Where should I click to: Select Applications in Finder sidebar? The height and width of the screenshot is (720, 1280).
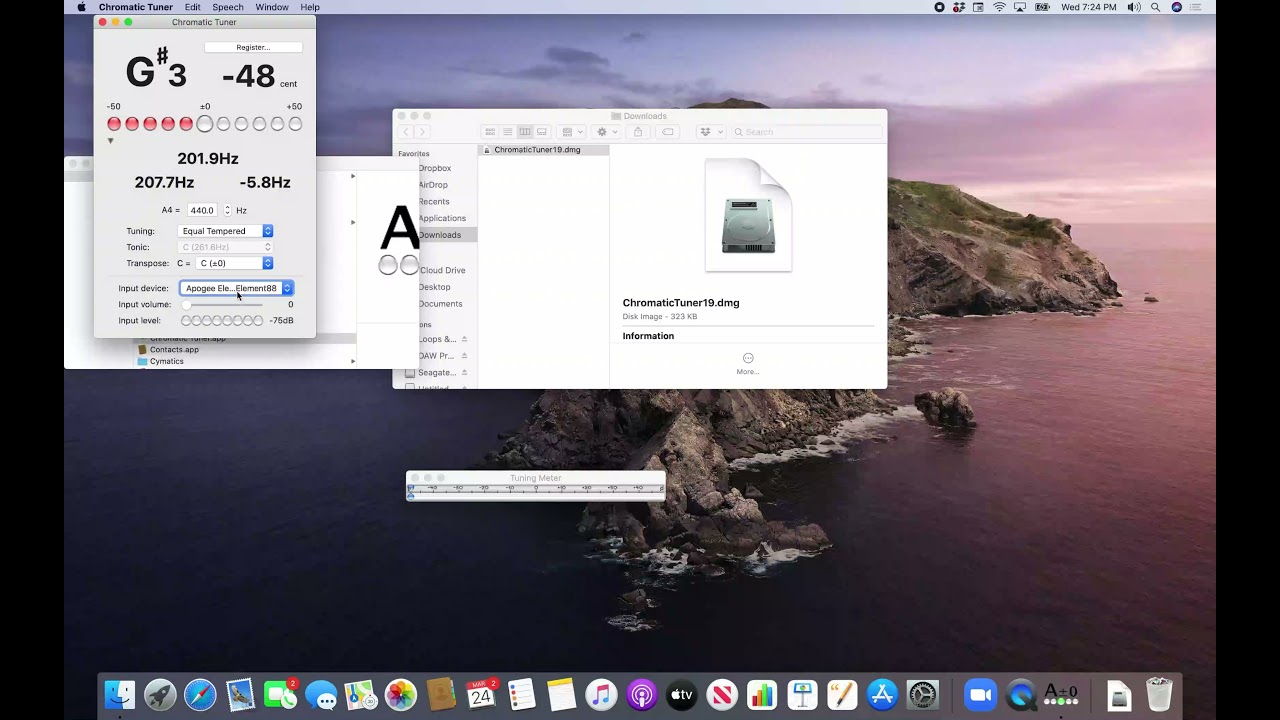click(x=442, y=218)
